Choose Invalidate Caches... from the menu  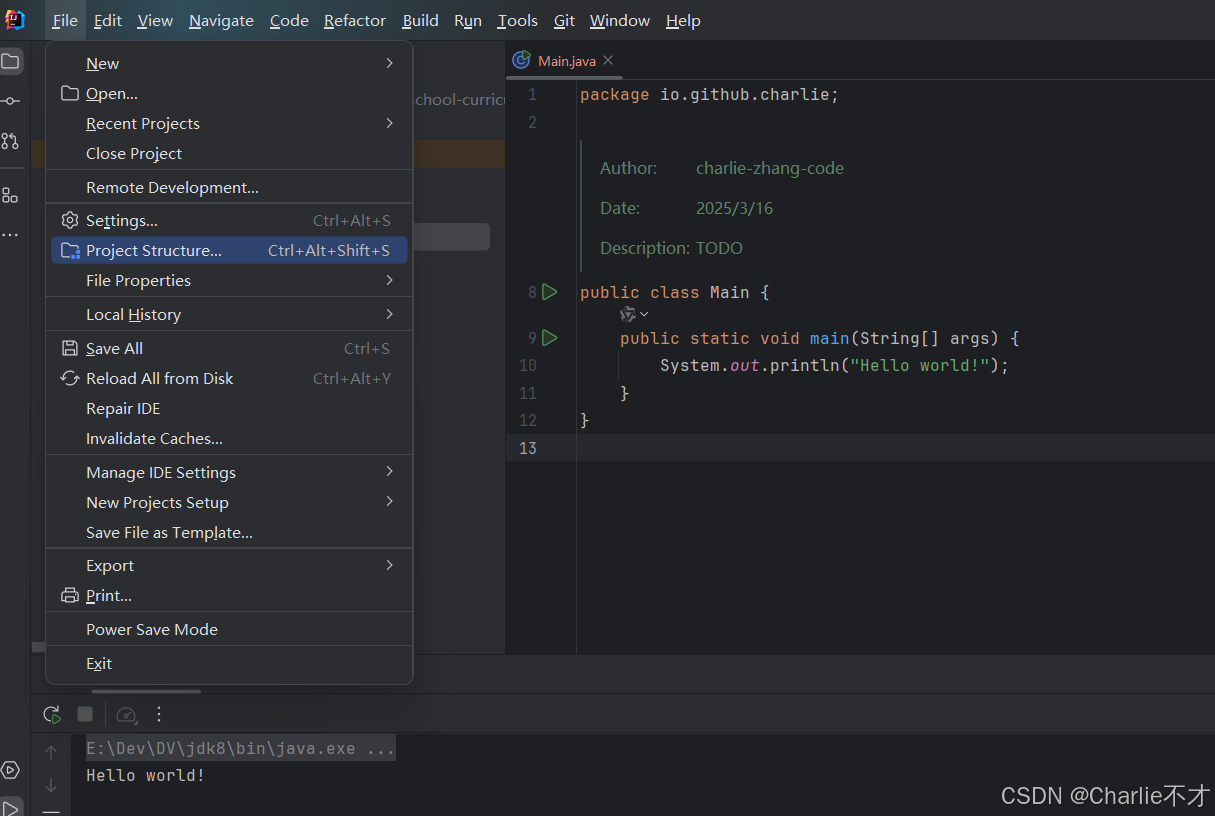(154, 438)
